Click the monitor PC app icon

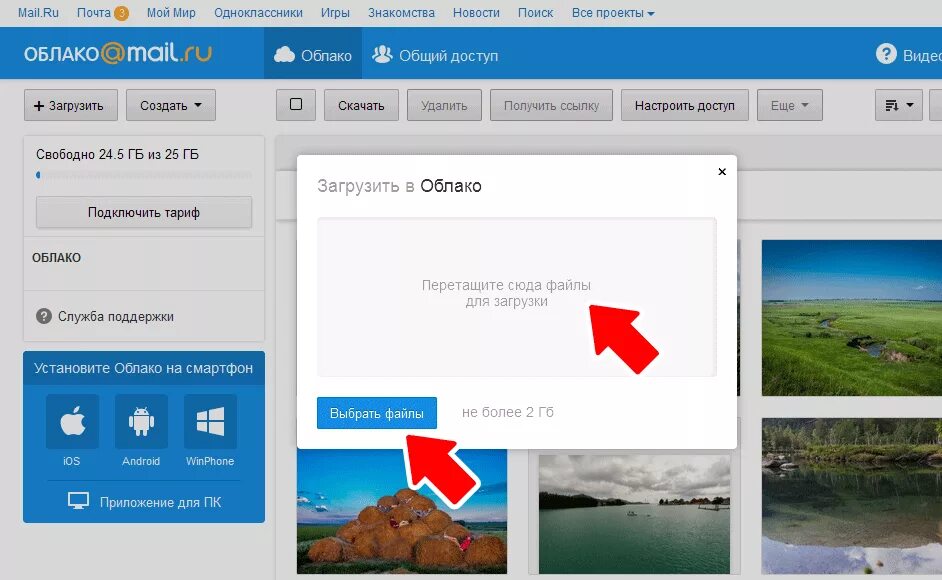click(78, 501)
